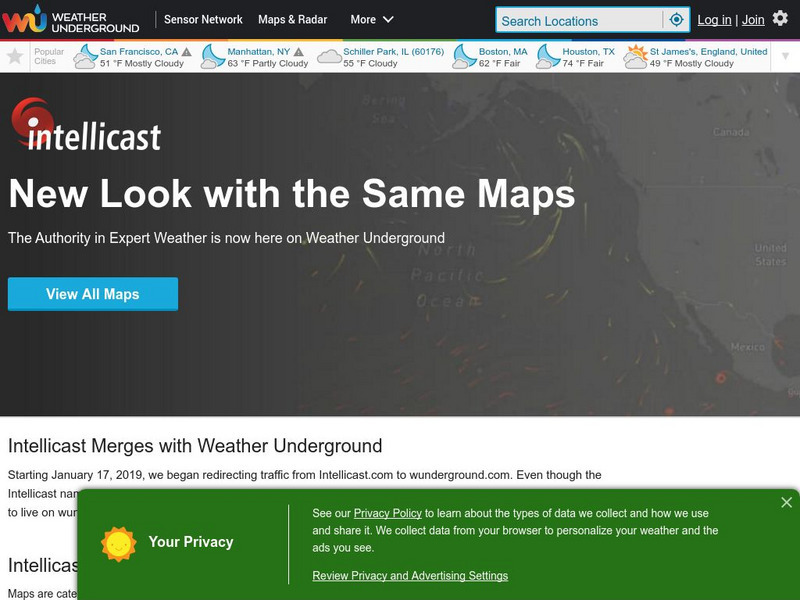The height and width of the screenshot is (600, 800).
Task: Open Boston, MA forecast link
Action: point(503,52)
